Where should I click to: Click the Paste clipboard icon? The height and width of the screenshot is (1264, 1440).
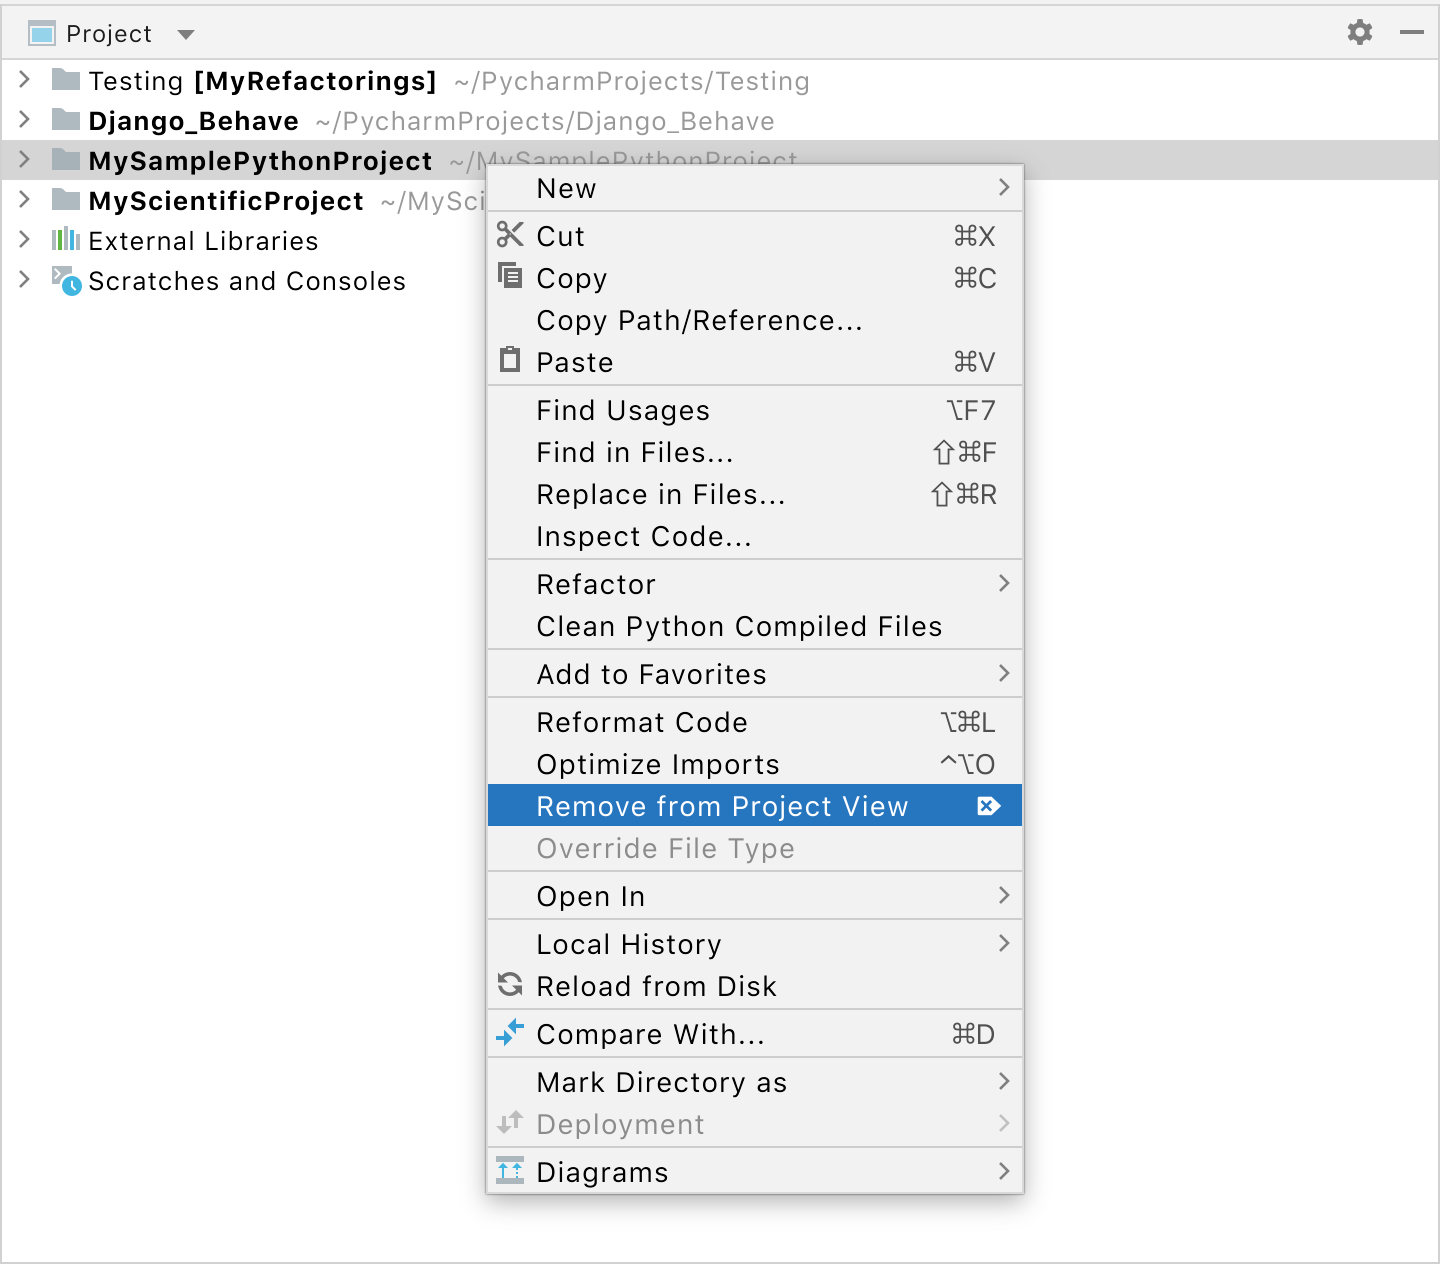(510, 362)
